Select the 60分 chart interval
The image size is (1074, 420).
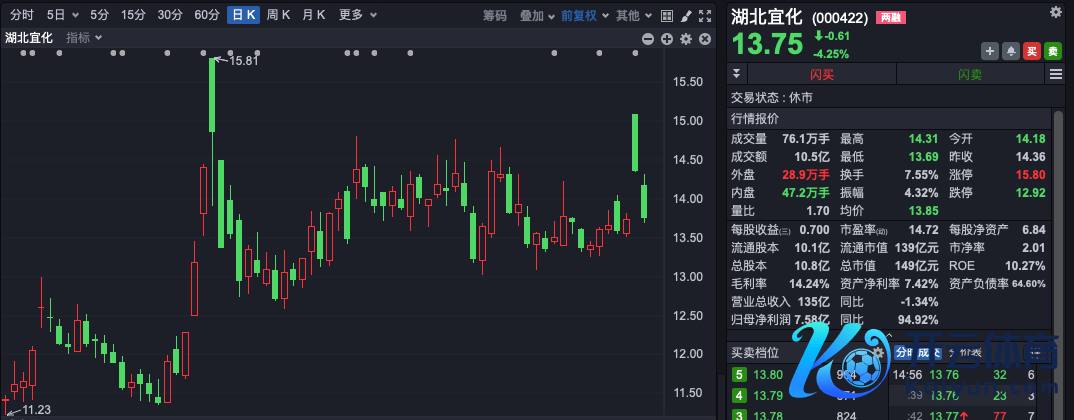(x=207, y=15)
